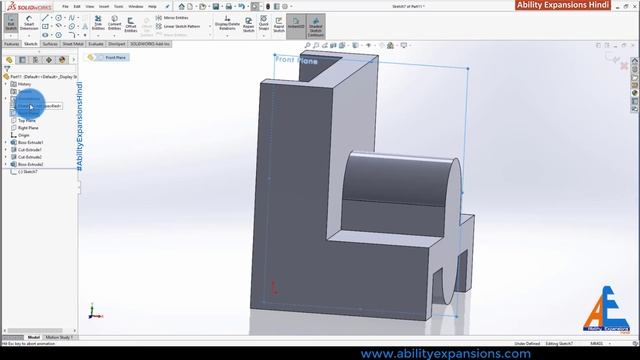Switch to SOLIDWORKS Add-Ins tab

coord(150,44)
